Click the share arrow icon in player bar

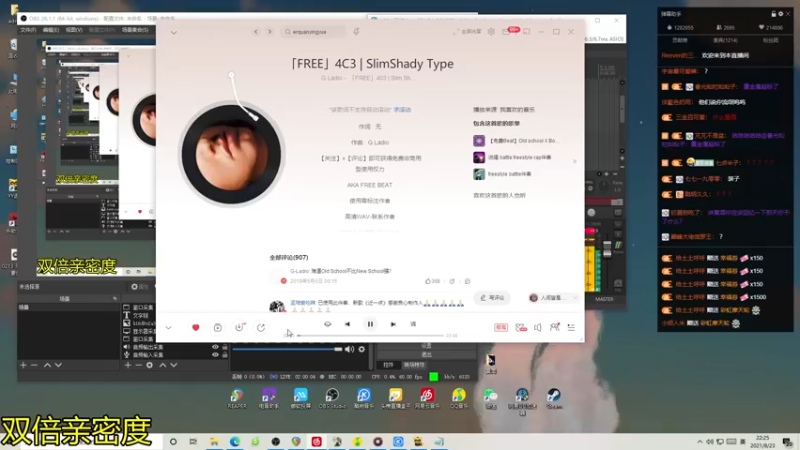coord(261,328)
